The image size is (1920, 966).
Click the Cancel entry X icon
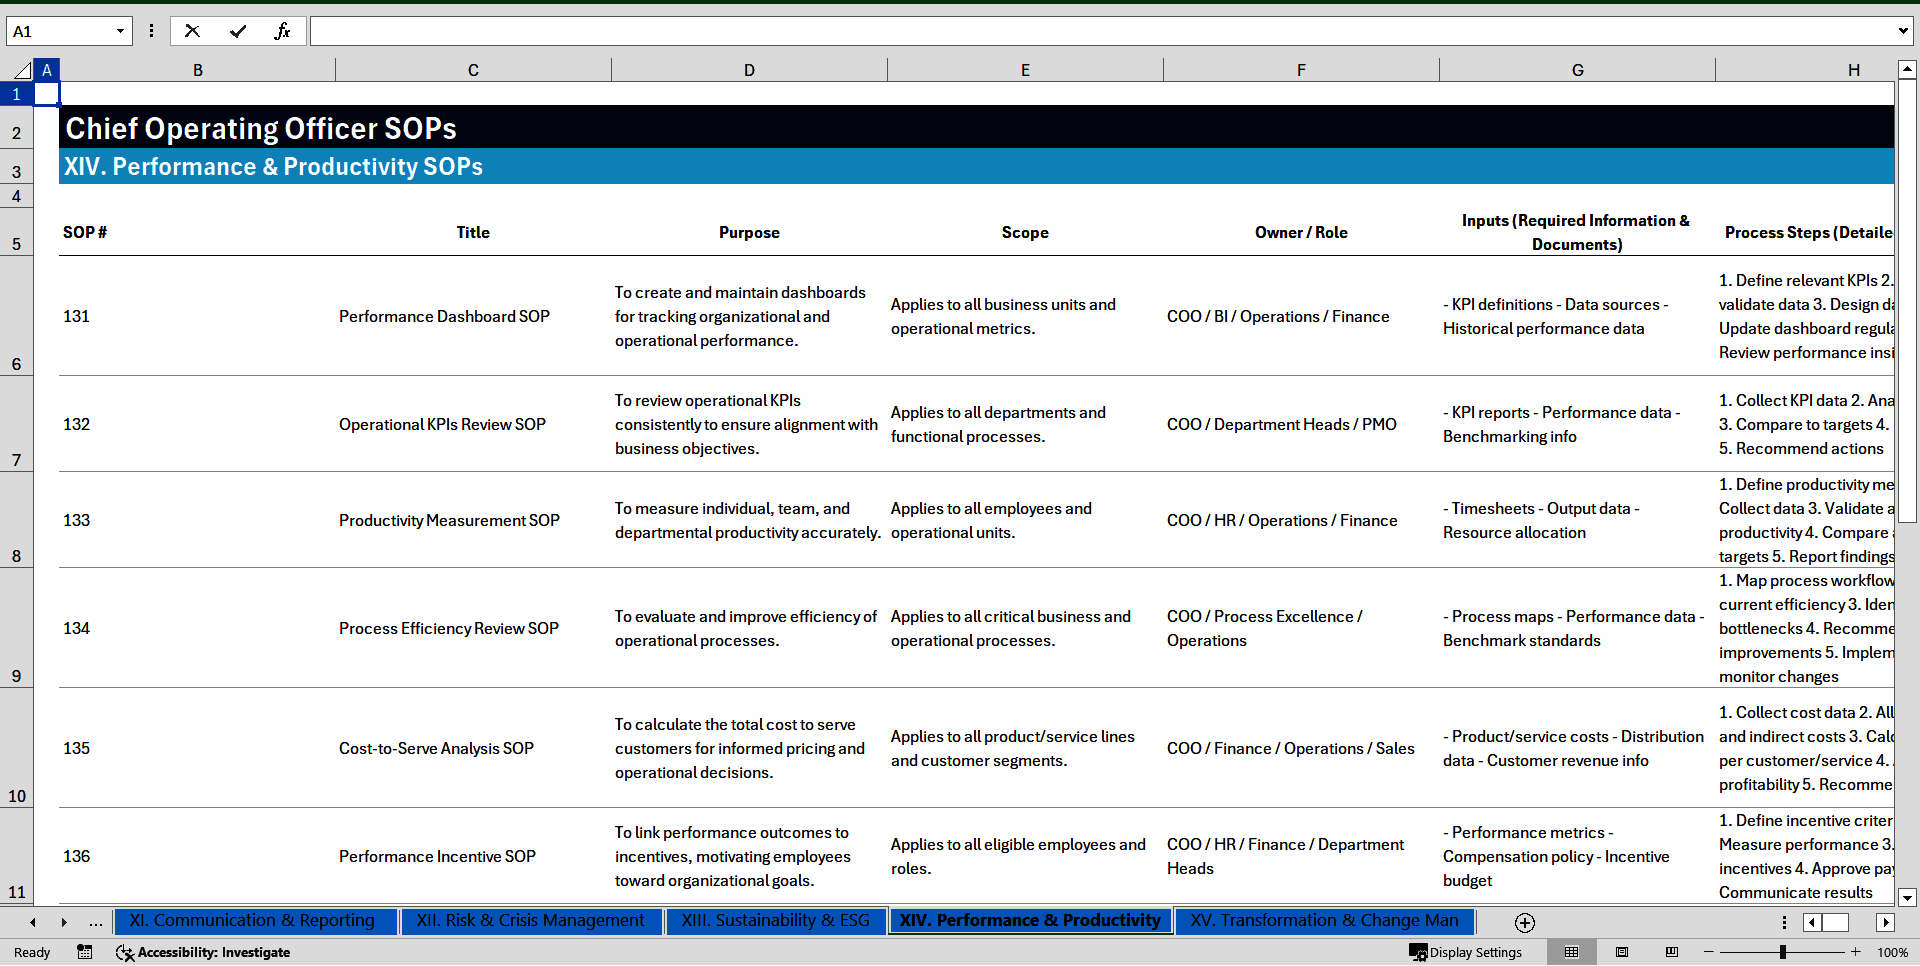click(192, 31)
